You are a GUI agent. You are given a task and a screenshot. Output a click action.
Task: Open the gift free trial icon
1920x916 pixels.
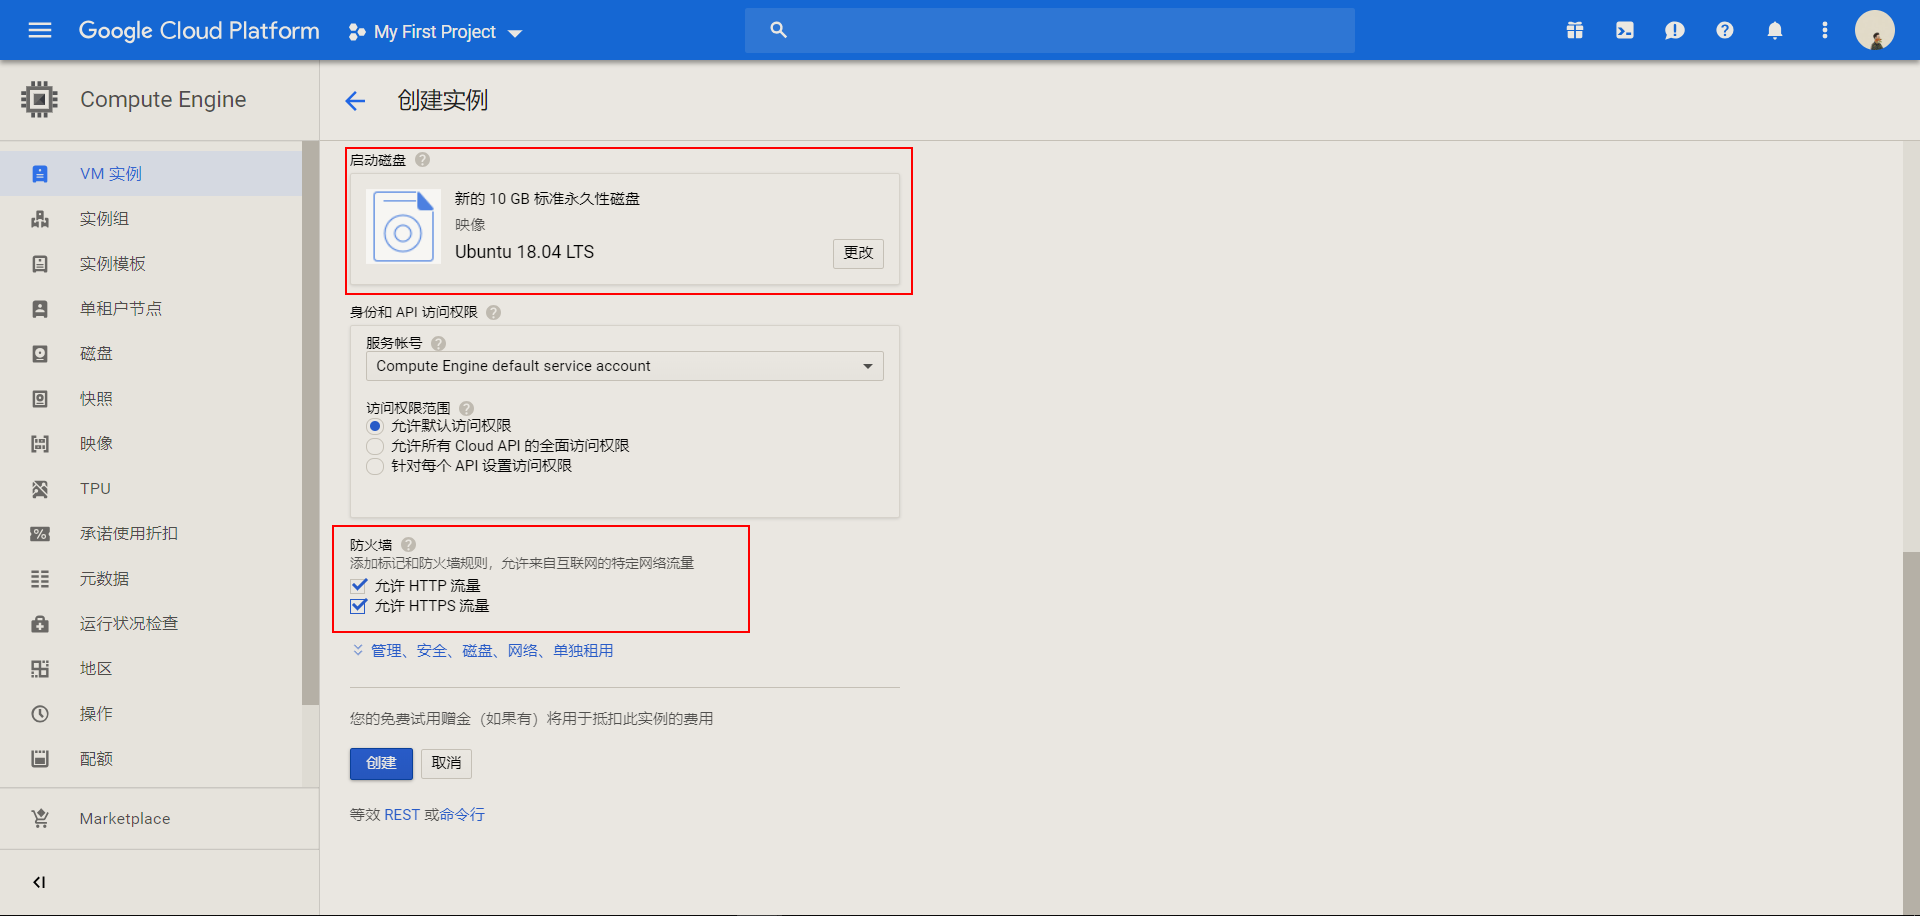point(1575,30)
